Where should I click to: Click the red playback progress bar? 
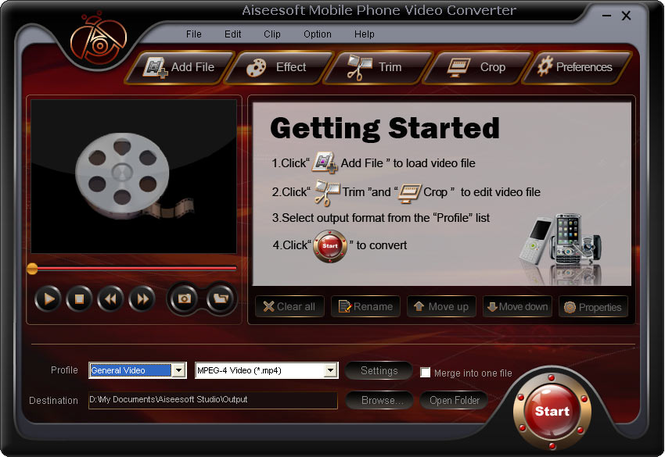(x=136, y=268)
